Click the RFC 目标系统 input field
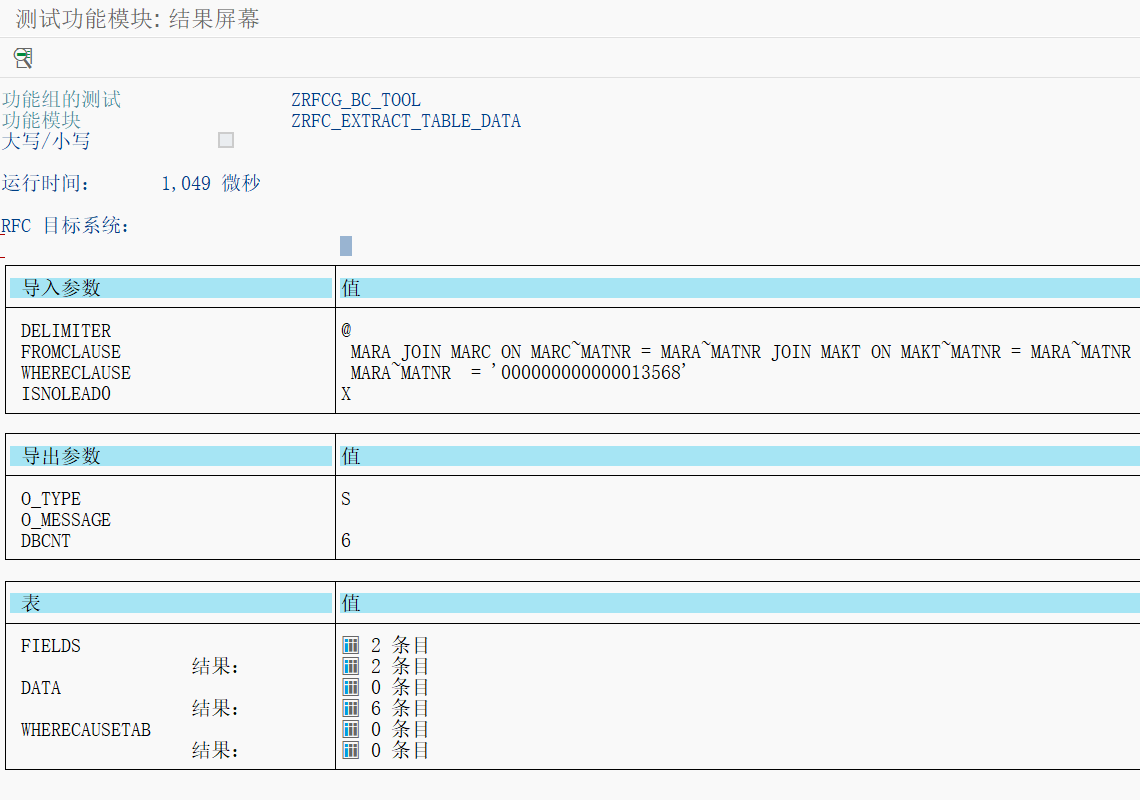 pyautogui.click(x=345, y=244)
